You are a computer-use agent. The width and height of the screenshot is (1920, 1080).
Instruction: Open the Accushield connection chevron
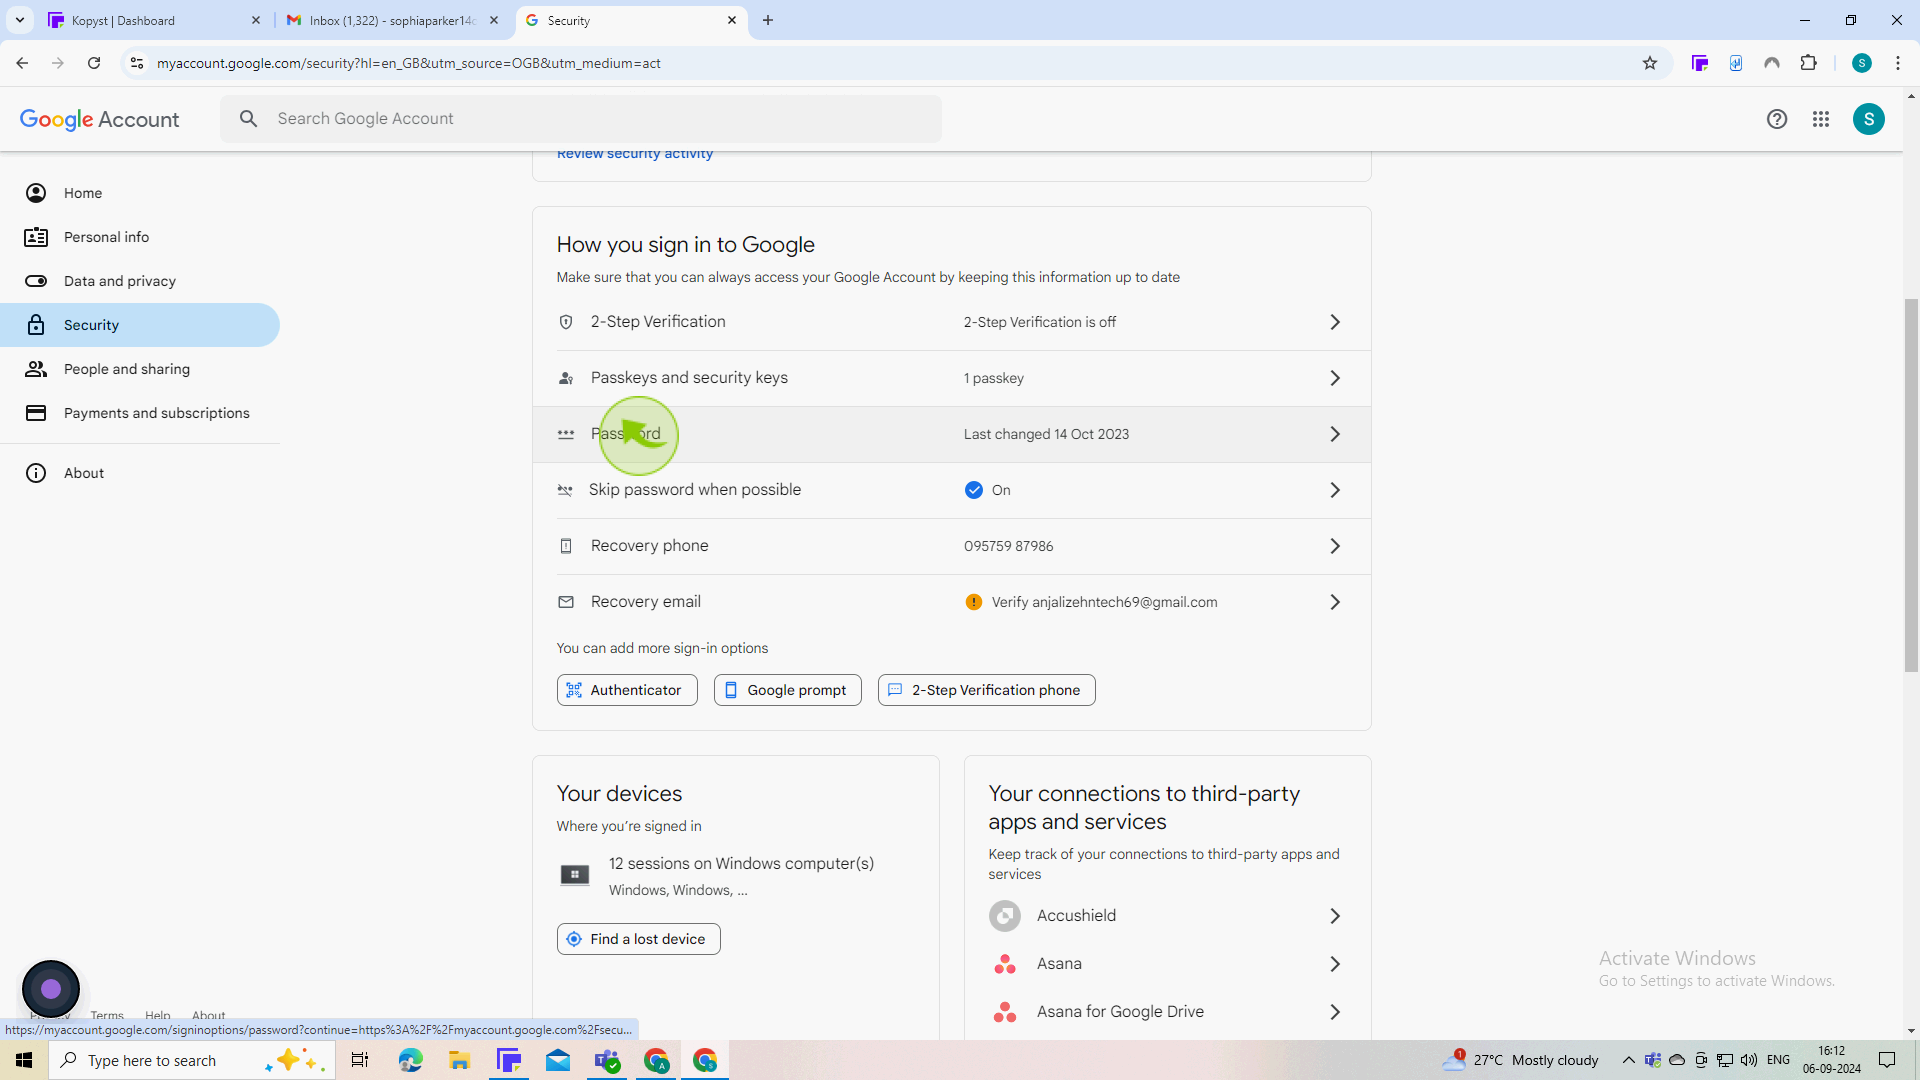[1335, 916]
